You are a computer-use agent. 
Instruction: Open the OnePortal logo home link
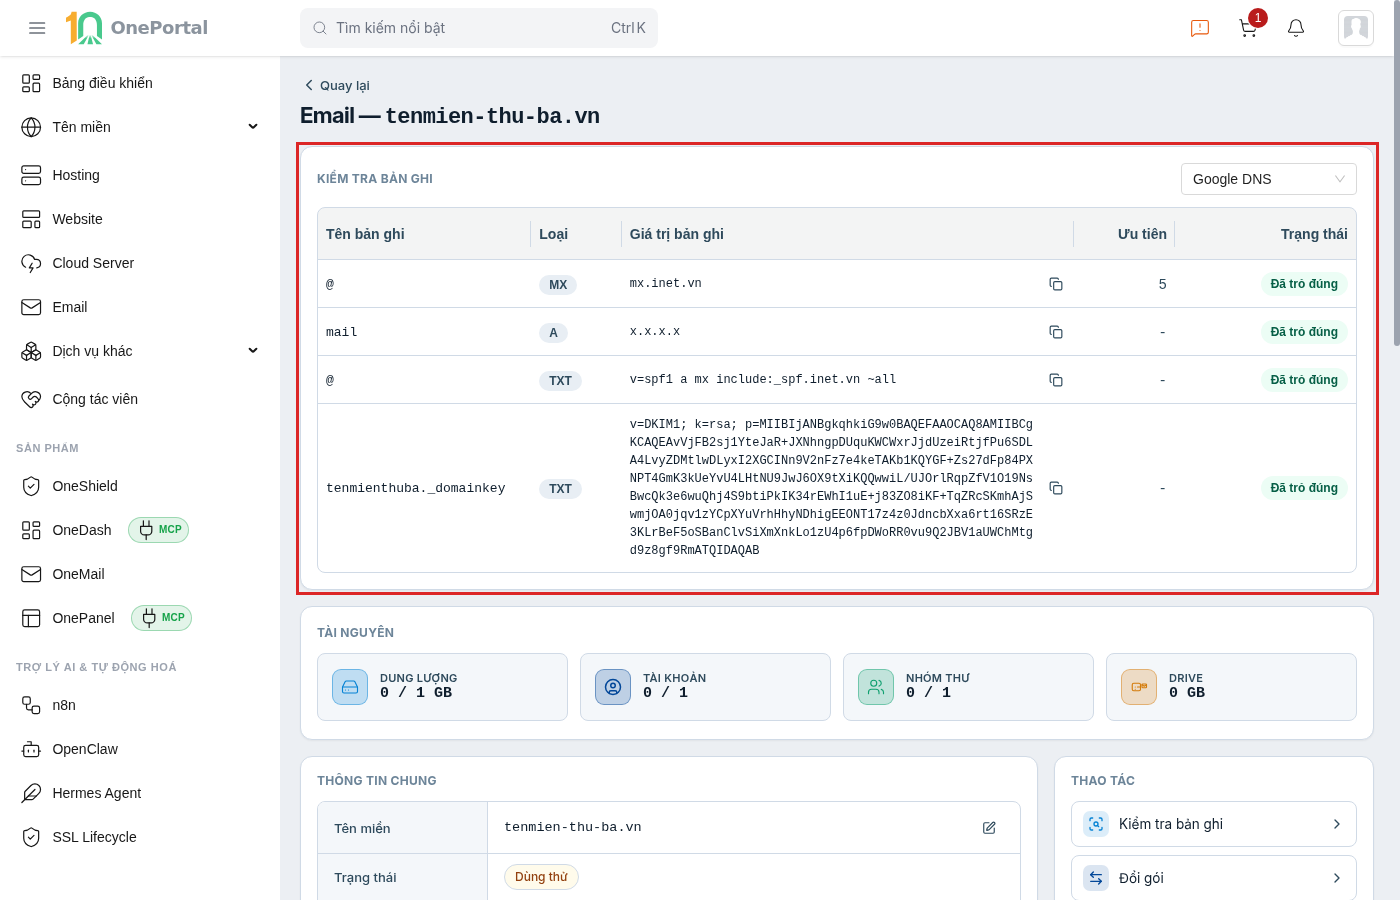[x=137, y=28]
